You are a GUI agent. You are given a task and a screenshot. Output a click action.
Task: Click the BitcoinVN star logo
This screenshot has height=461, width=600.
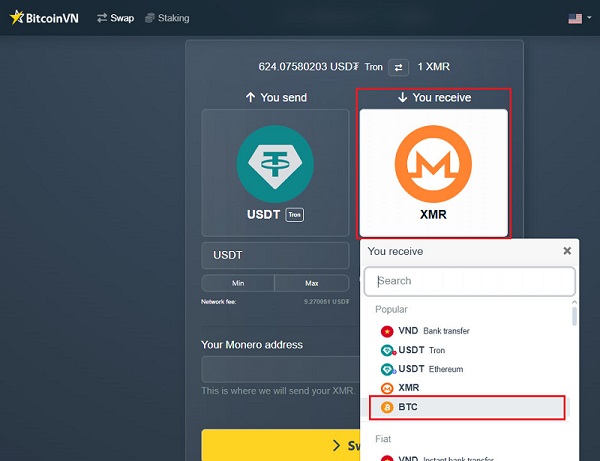pyautogui.click(x=15, y=18)
